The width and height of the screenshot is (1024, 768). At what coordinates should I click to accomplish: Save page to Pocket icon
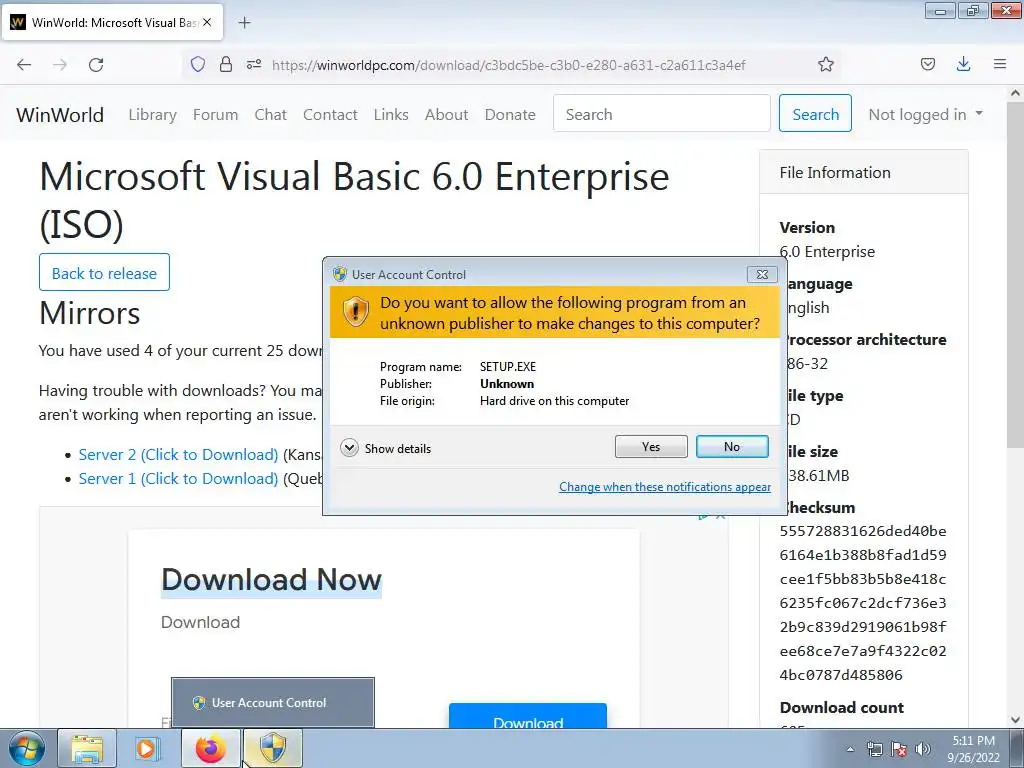[927, 64]
